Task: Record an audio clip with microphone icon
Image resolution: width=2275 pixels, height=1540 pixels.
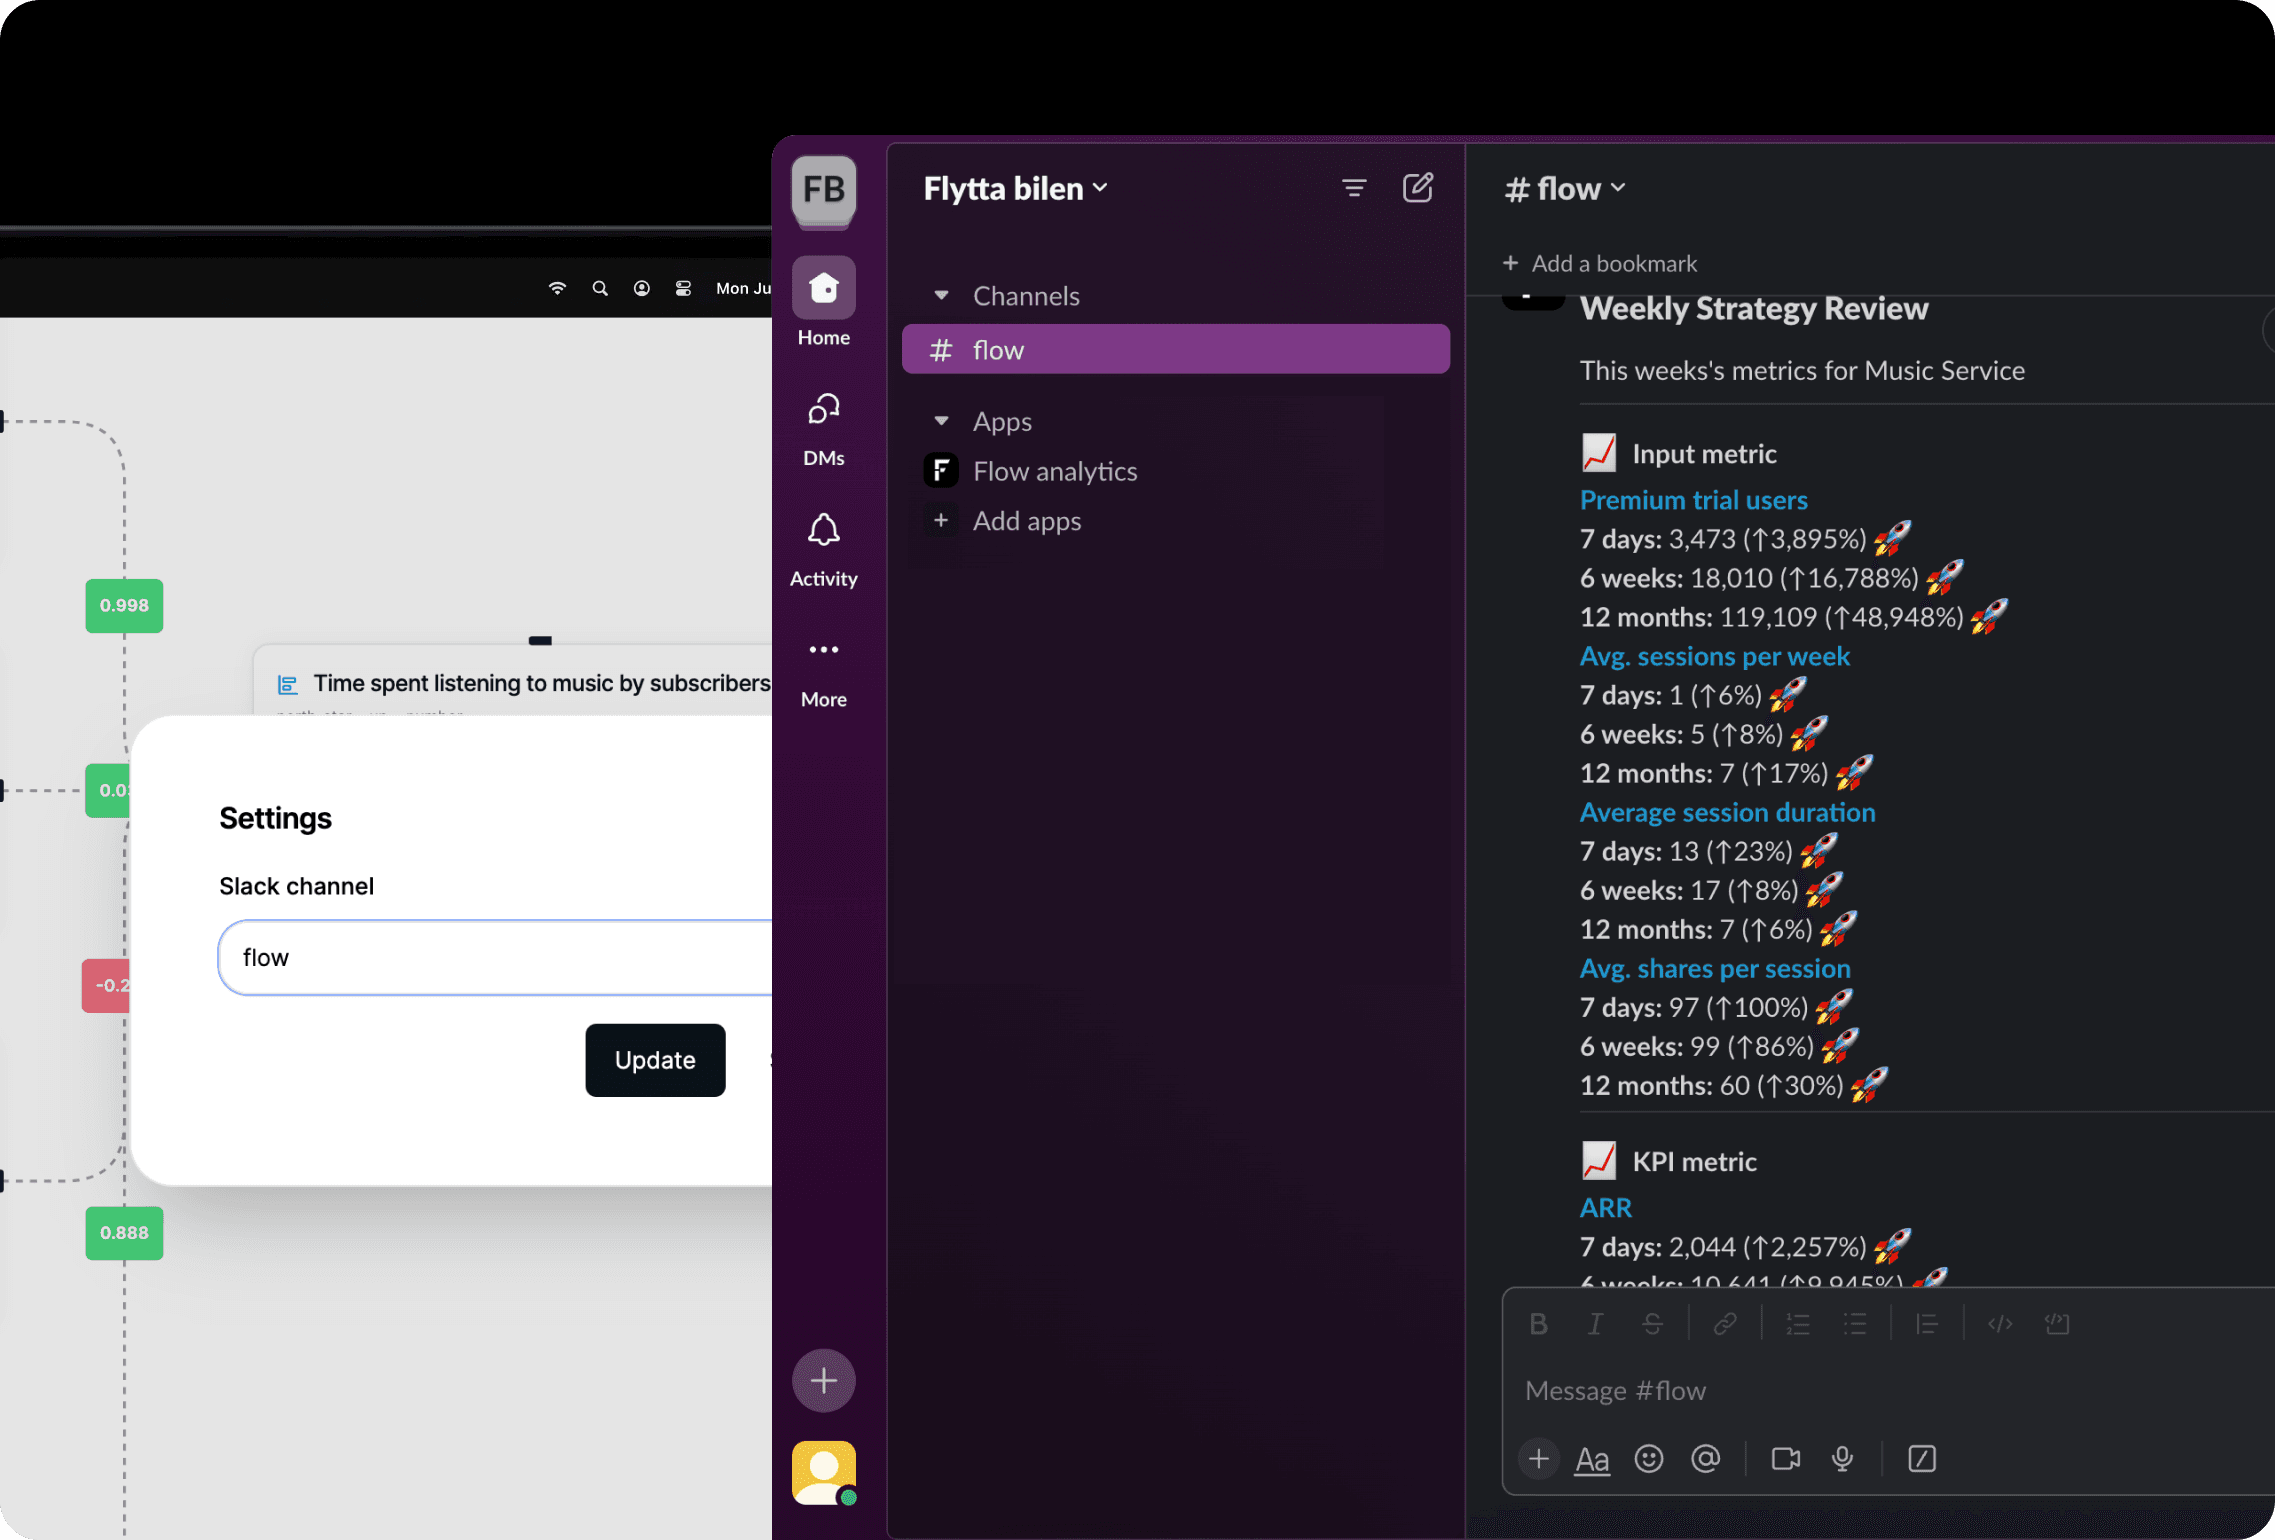Action: click(x=1843, y=1459)
